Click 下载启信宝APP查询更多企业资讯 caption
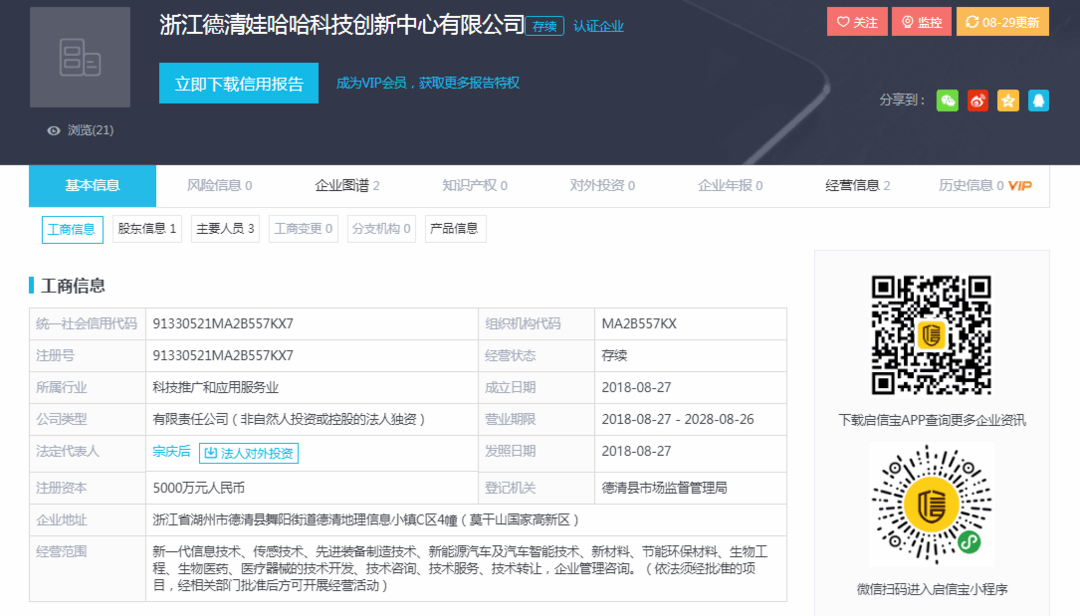Image resolution: width=1080 pixels, height=616 pixels. point(932,420)
